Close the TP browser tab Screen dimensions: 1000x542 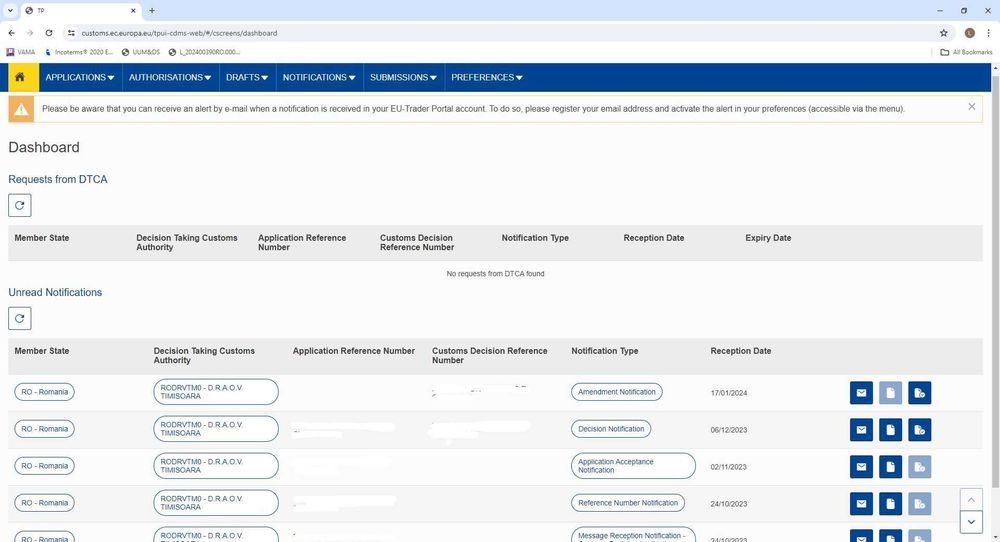tap(133, 11)
